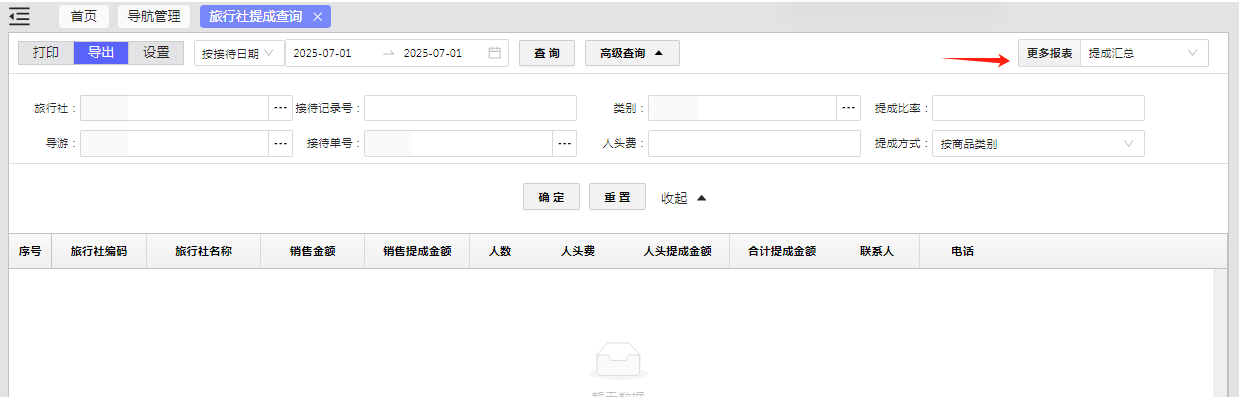Open 提成方式 按商品类别 dropdown

(x=1038, y=144)
